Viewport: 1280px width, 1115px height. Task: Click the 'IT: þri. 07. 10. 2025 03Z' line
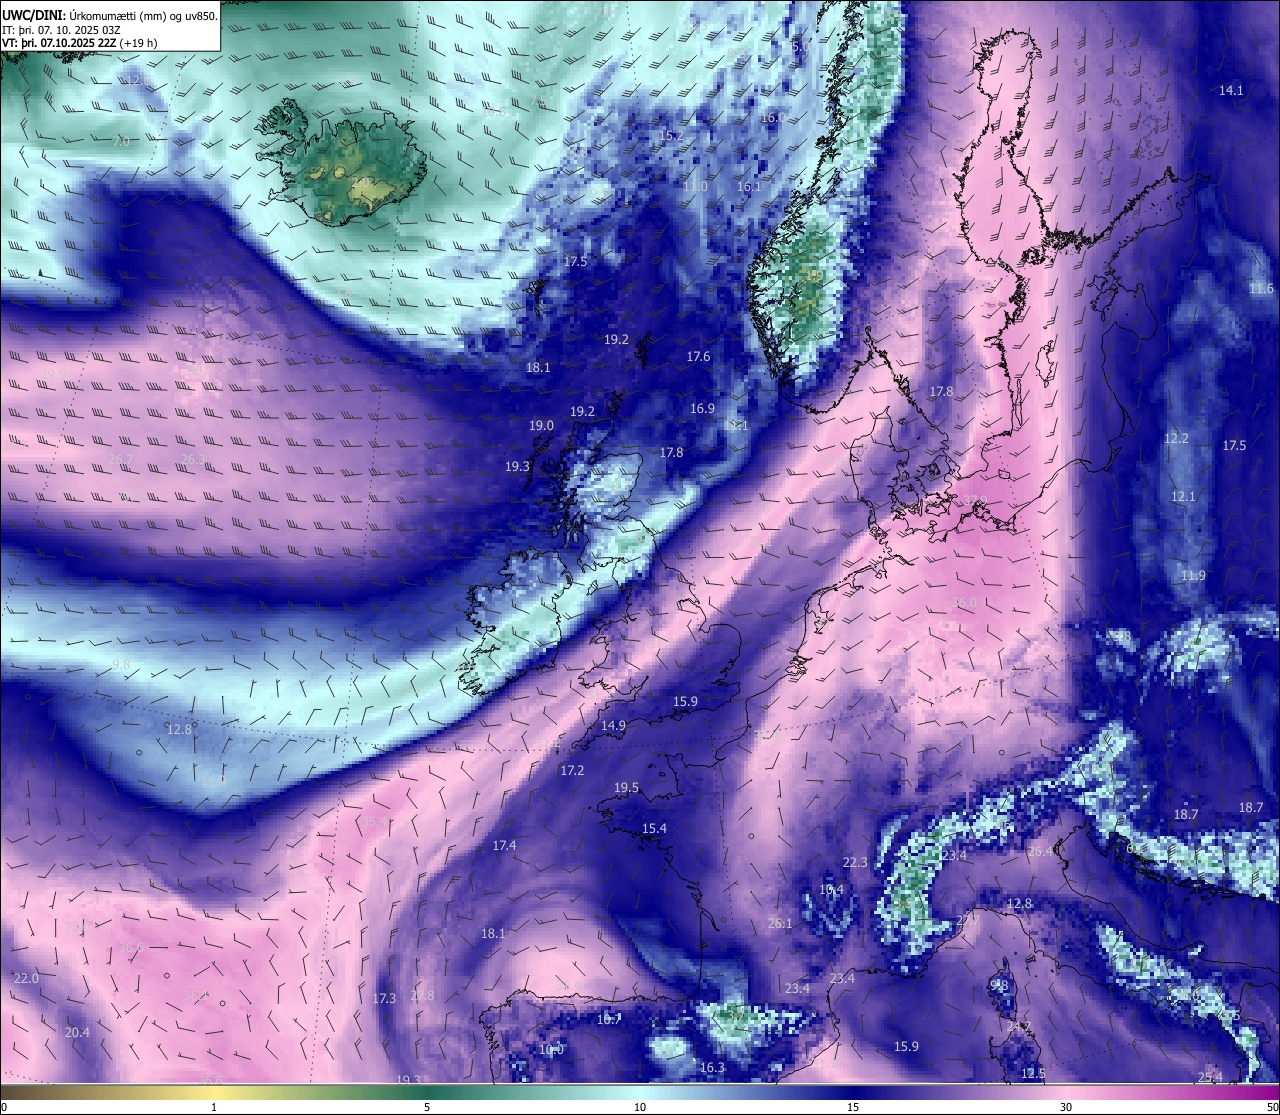point(62,30)
